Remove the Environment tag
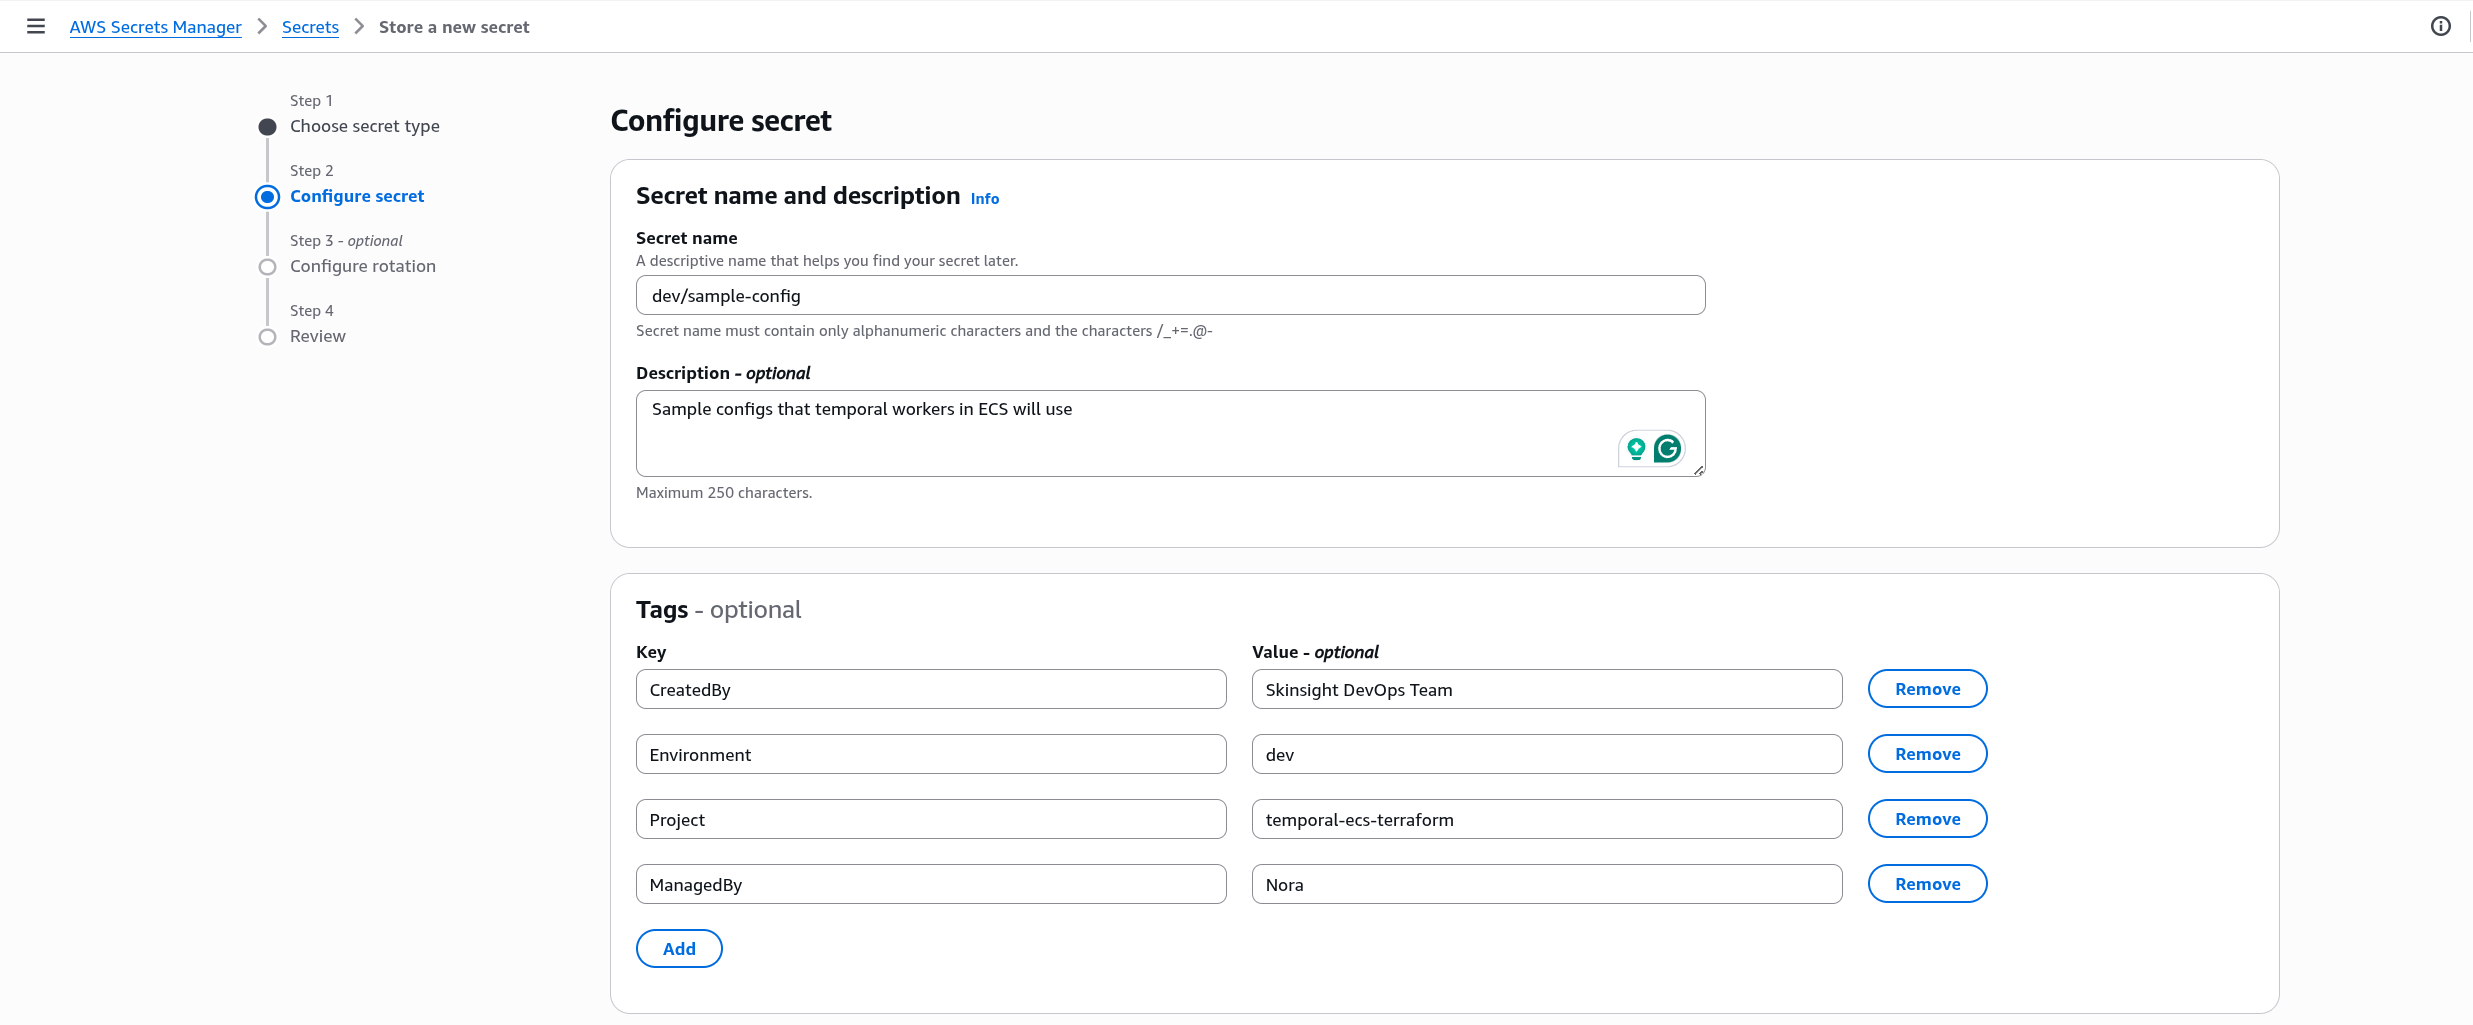 (1926, 753)
